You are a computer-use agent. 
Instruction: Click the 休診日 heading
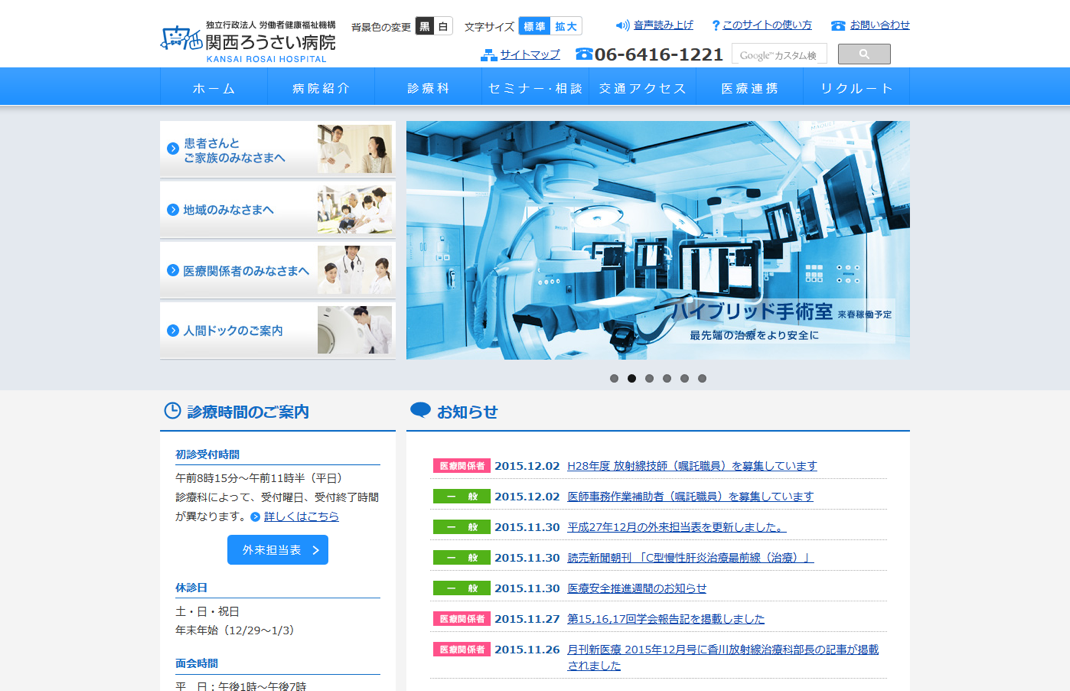191,587
